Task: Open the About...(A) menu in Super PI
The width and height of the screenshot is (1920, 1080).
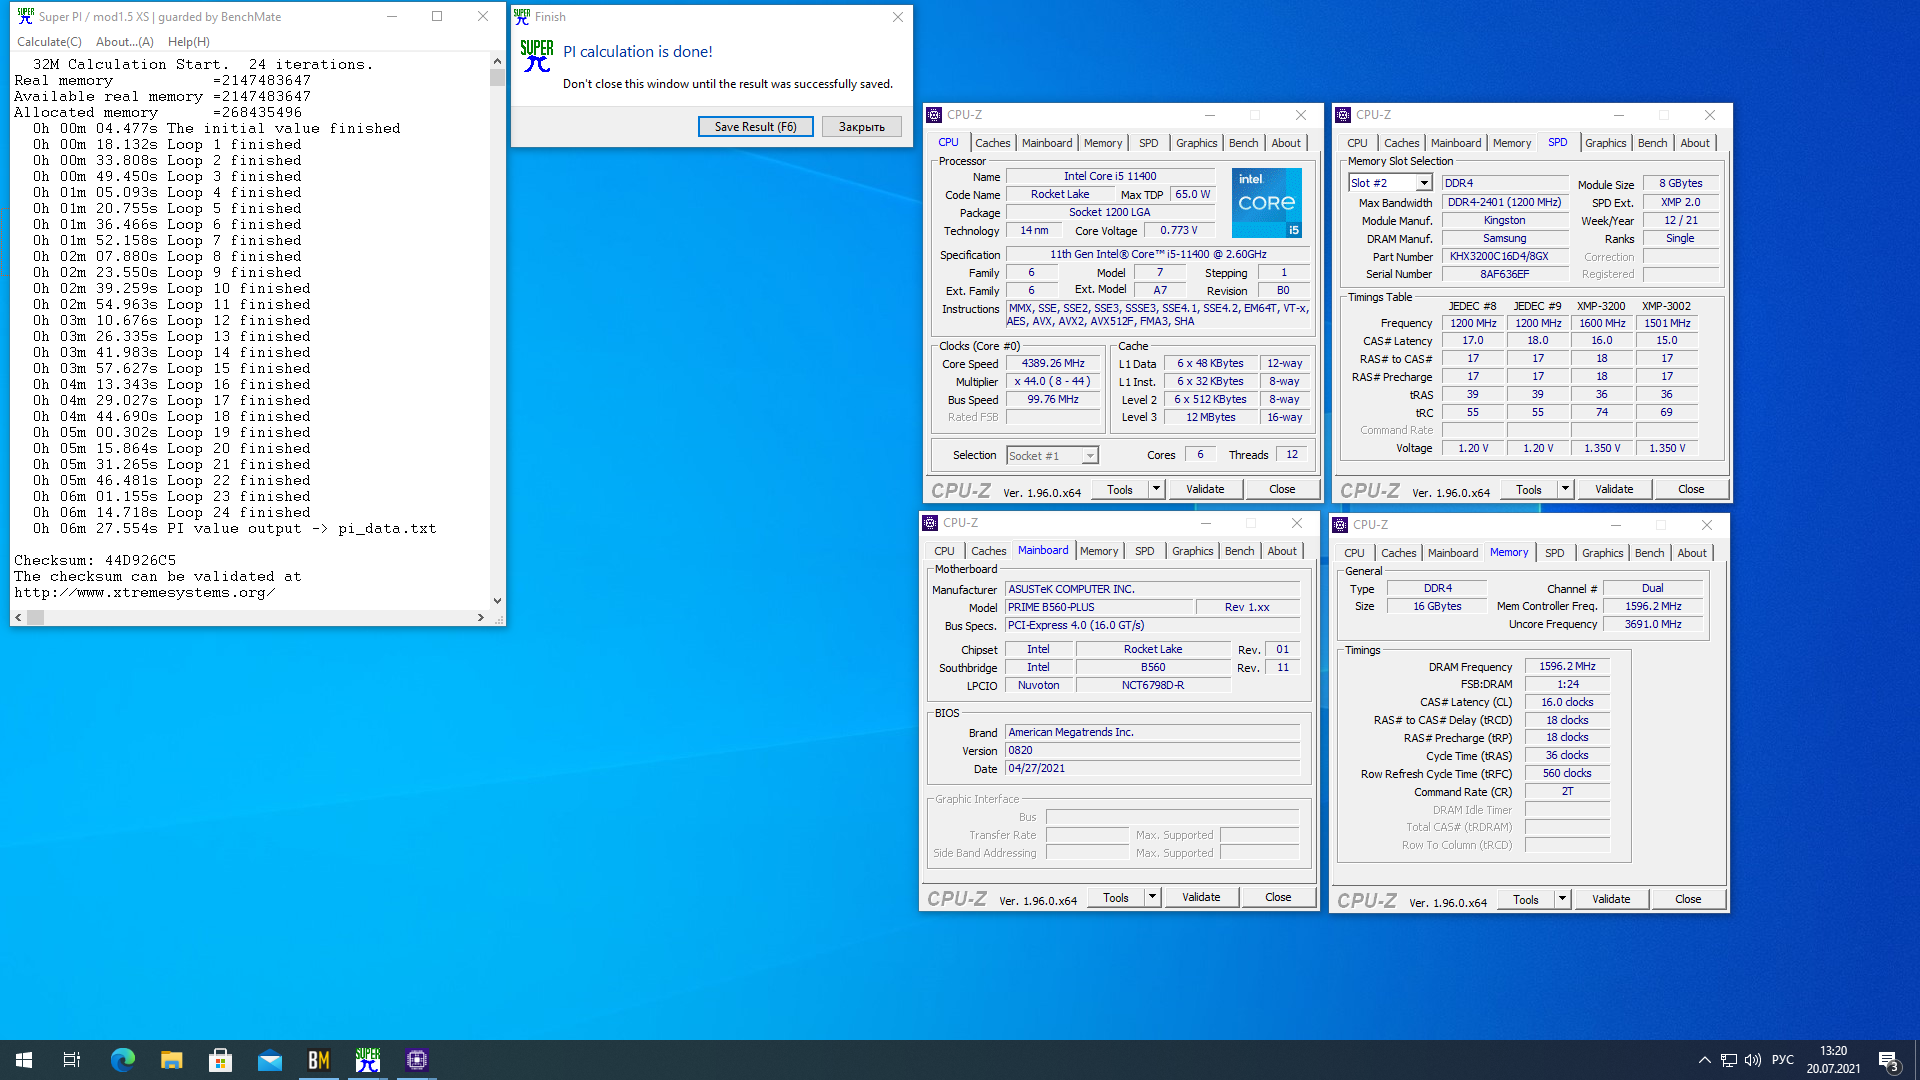Action: point(125,42)
